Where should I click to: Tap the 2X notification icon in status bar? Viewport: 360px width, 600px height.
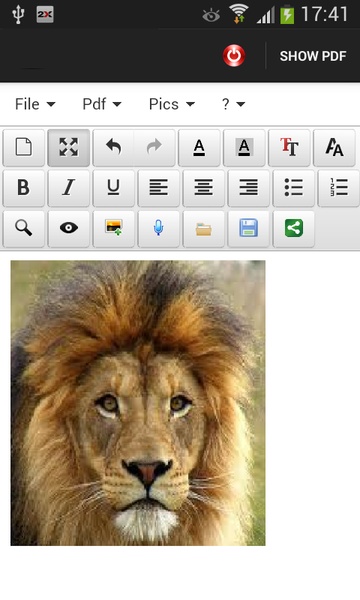pyautogui.click(x=45, y=15)
